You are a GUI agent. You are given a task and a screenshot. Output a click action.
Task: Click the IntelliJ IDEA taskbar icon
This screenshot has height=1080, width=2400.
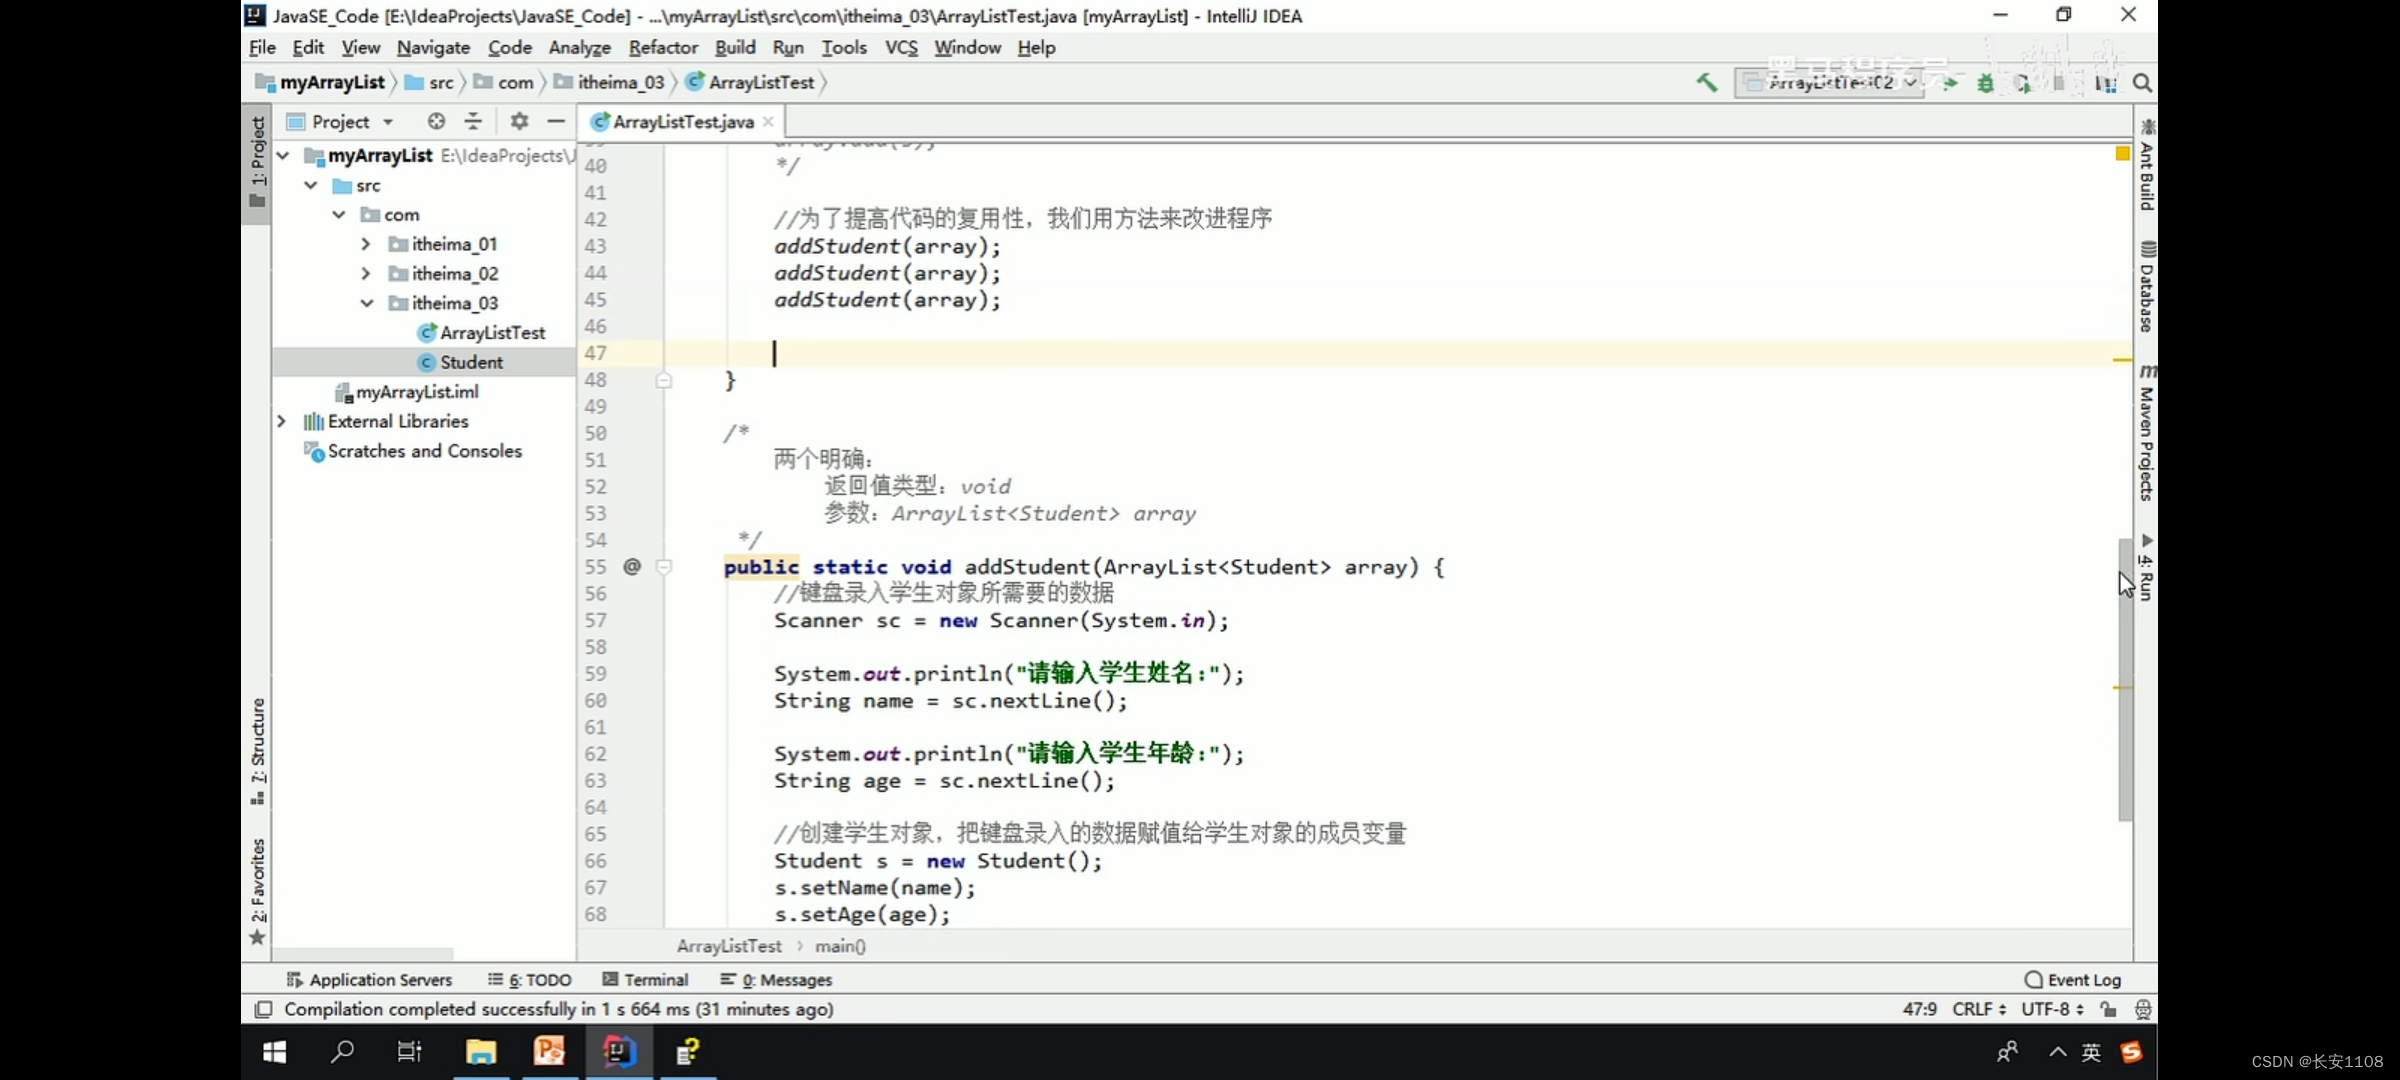pos(619,1052)
